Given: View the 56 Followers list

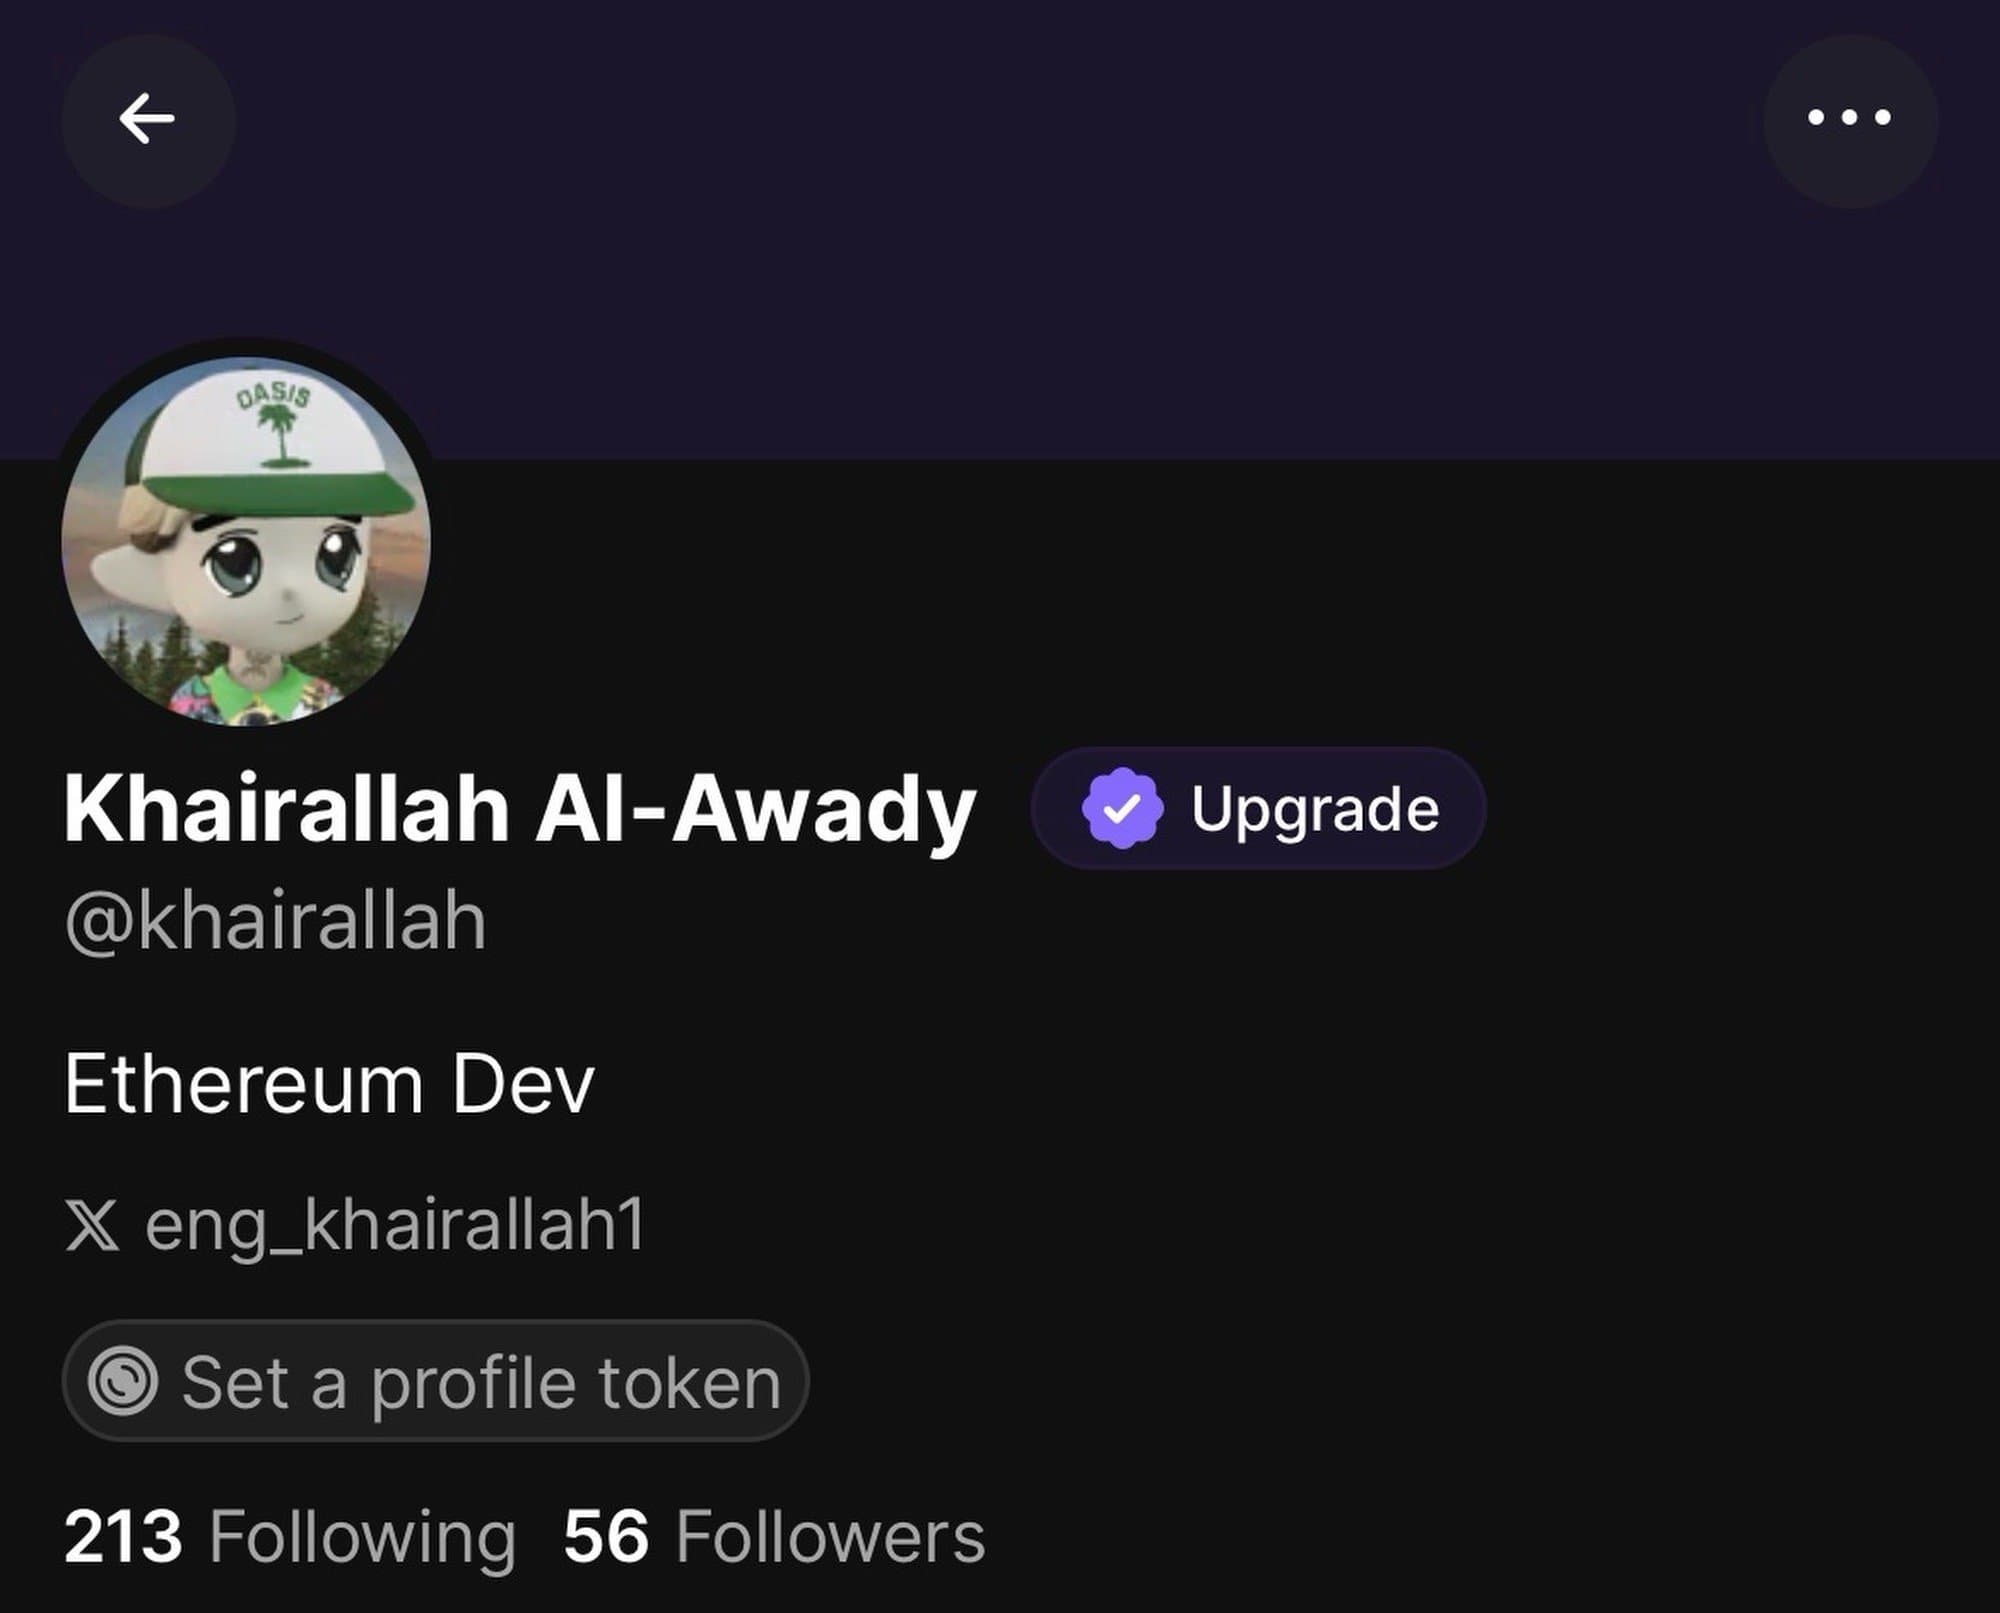Looking at the screenshot, I should pos(774,1537).
